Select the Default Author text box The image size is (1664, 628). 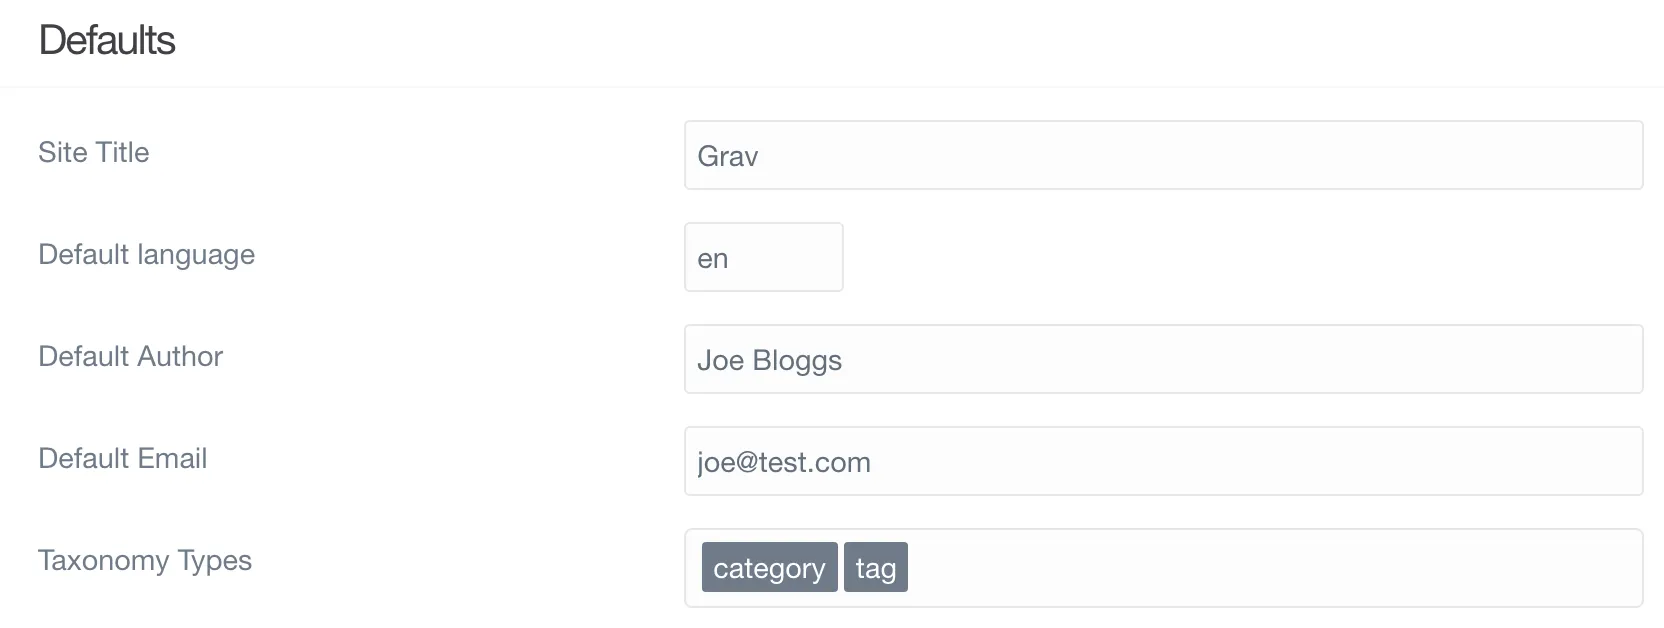click(x=1163, y=359)
